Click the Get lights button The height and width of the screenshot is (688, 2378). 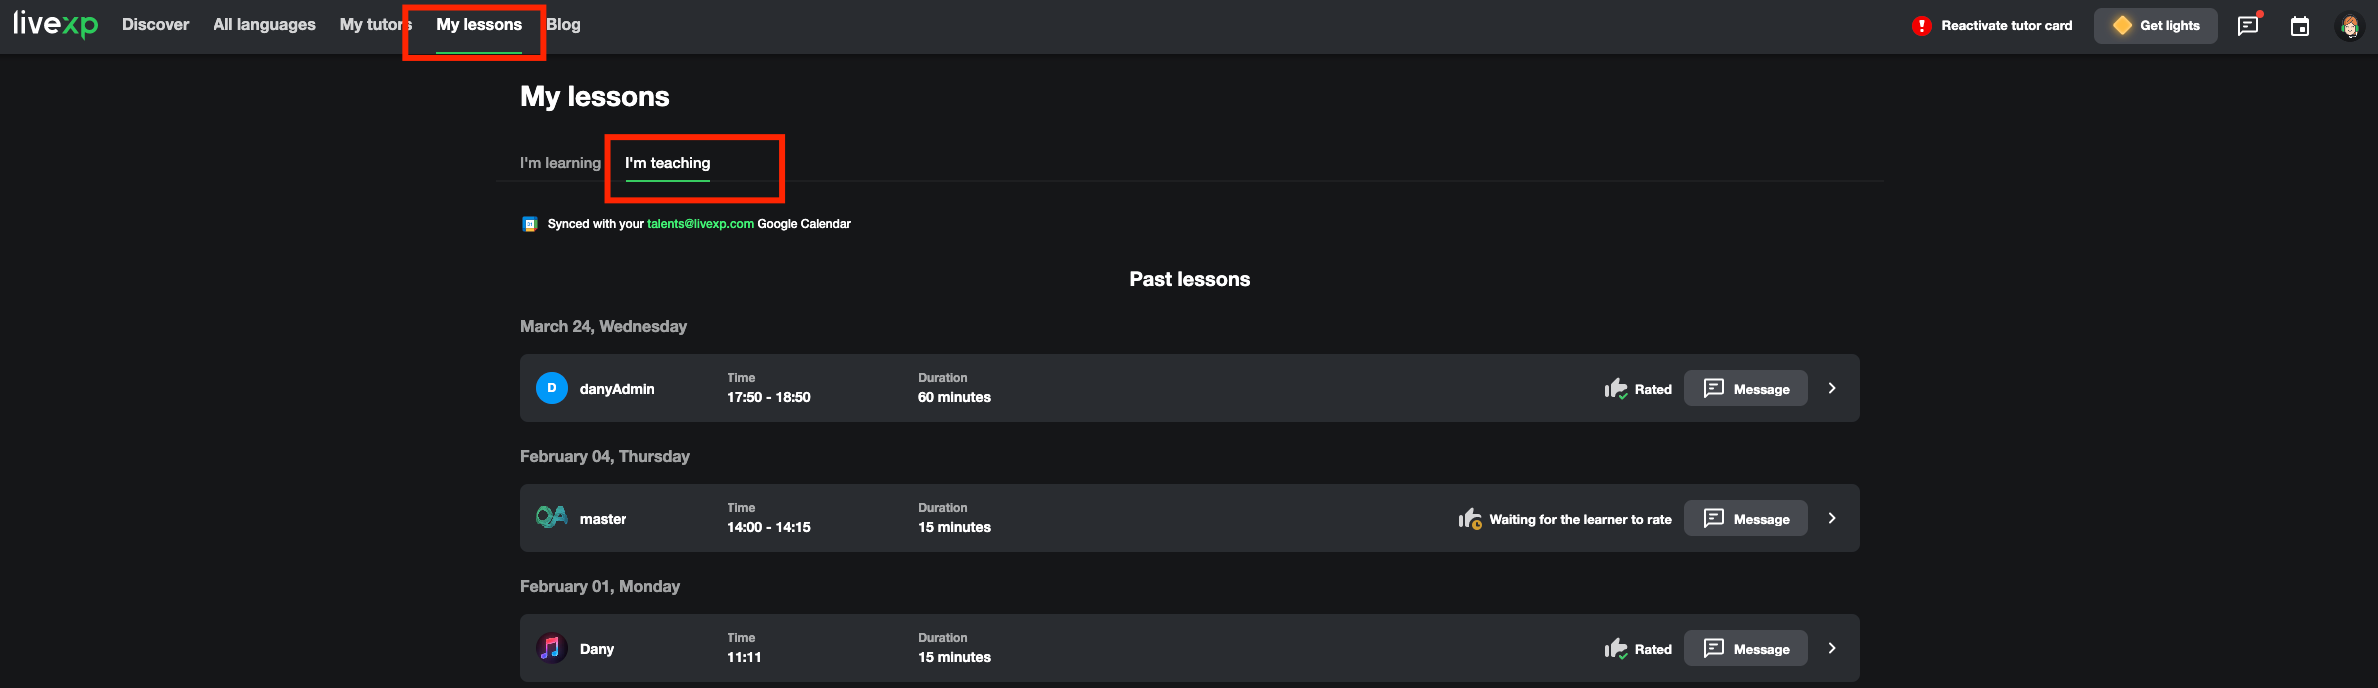(2156, 26)
